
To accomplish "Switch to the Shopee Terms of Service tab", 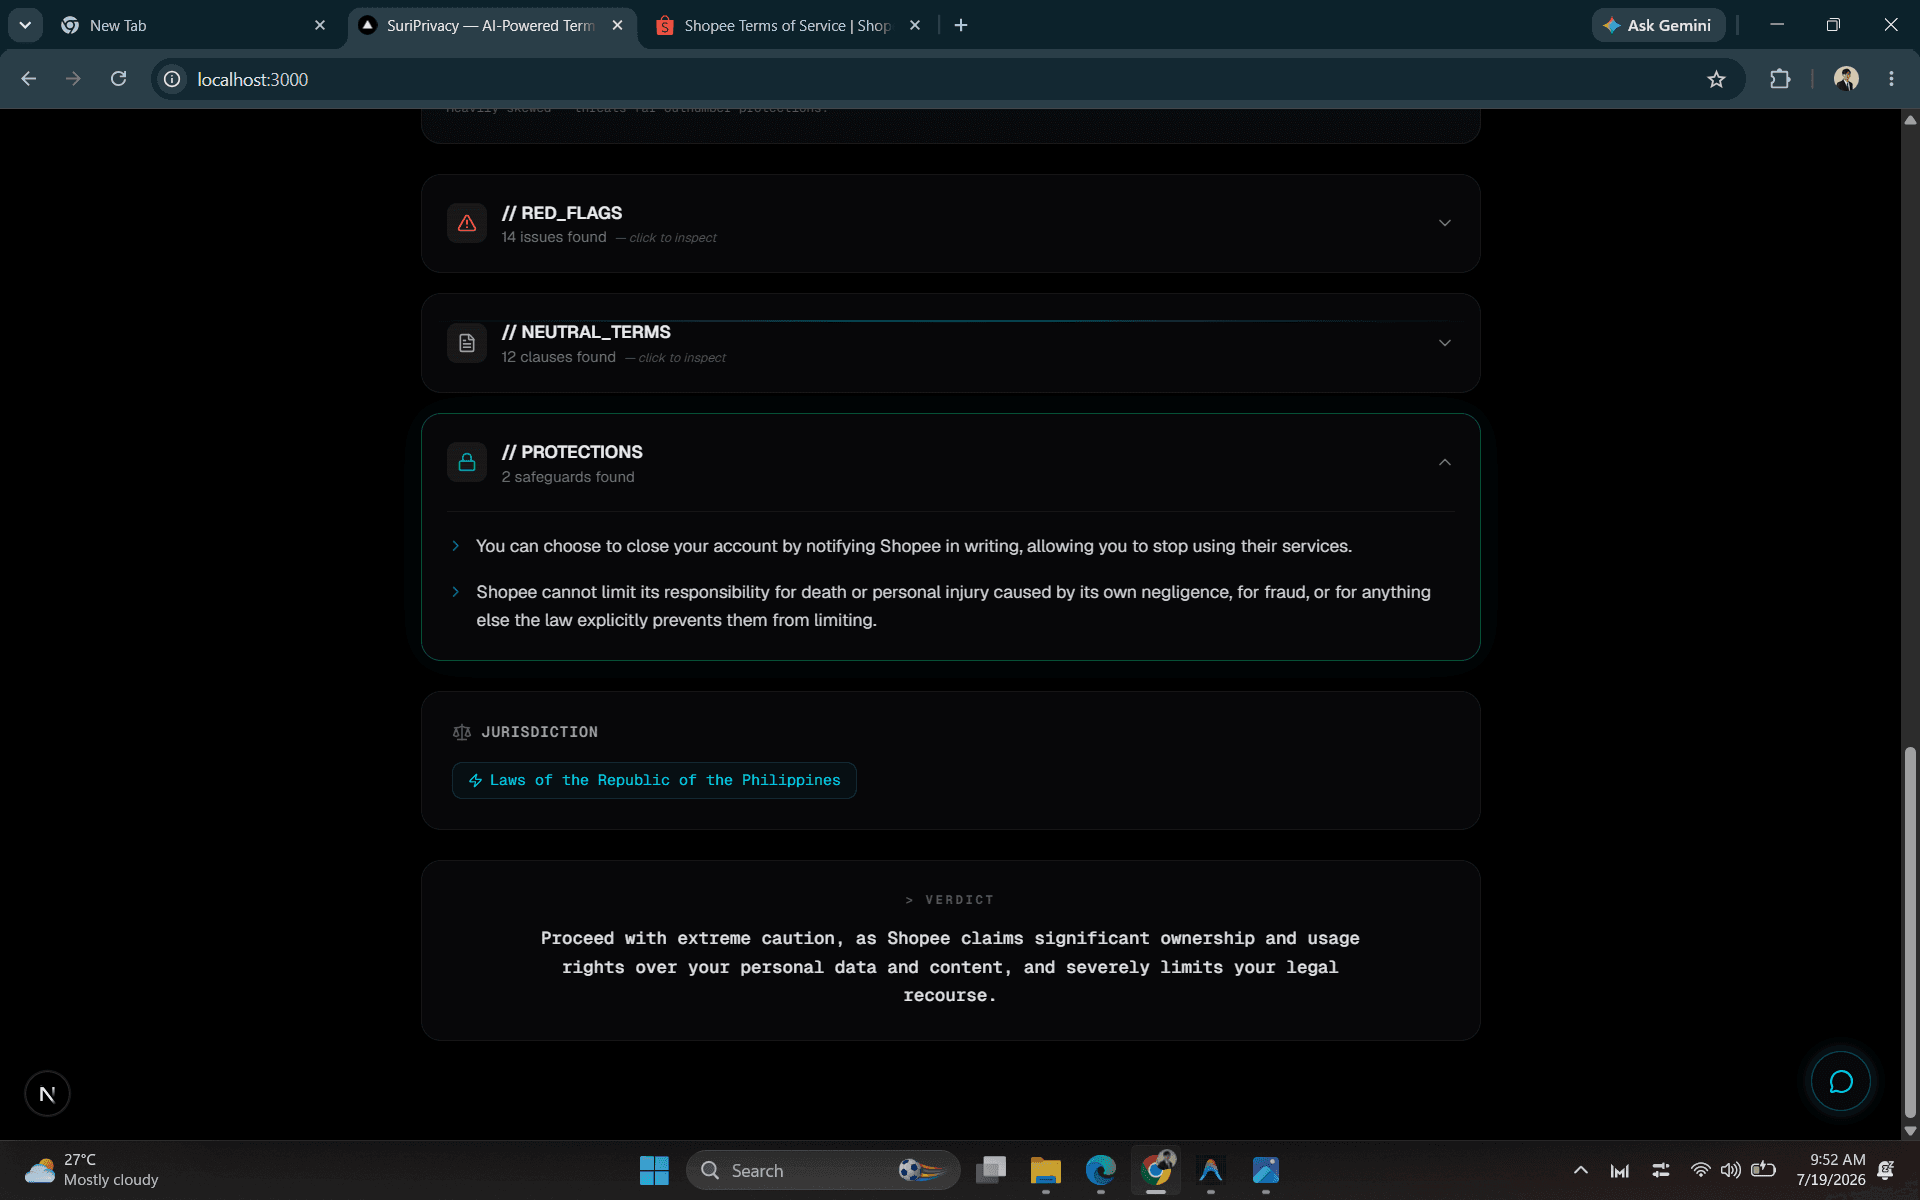I will point(787,25).
